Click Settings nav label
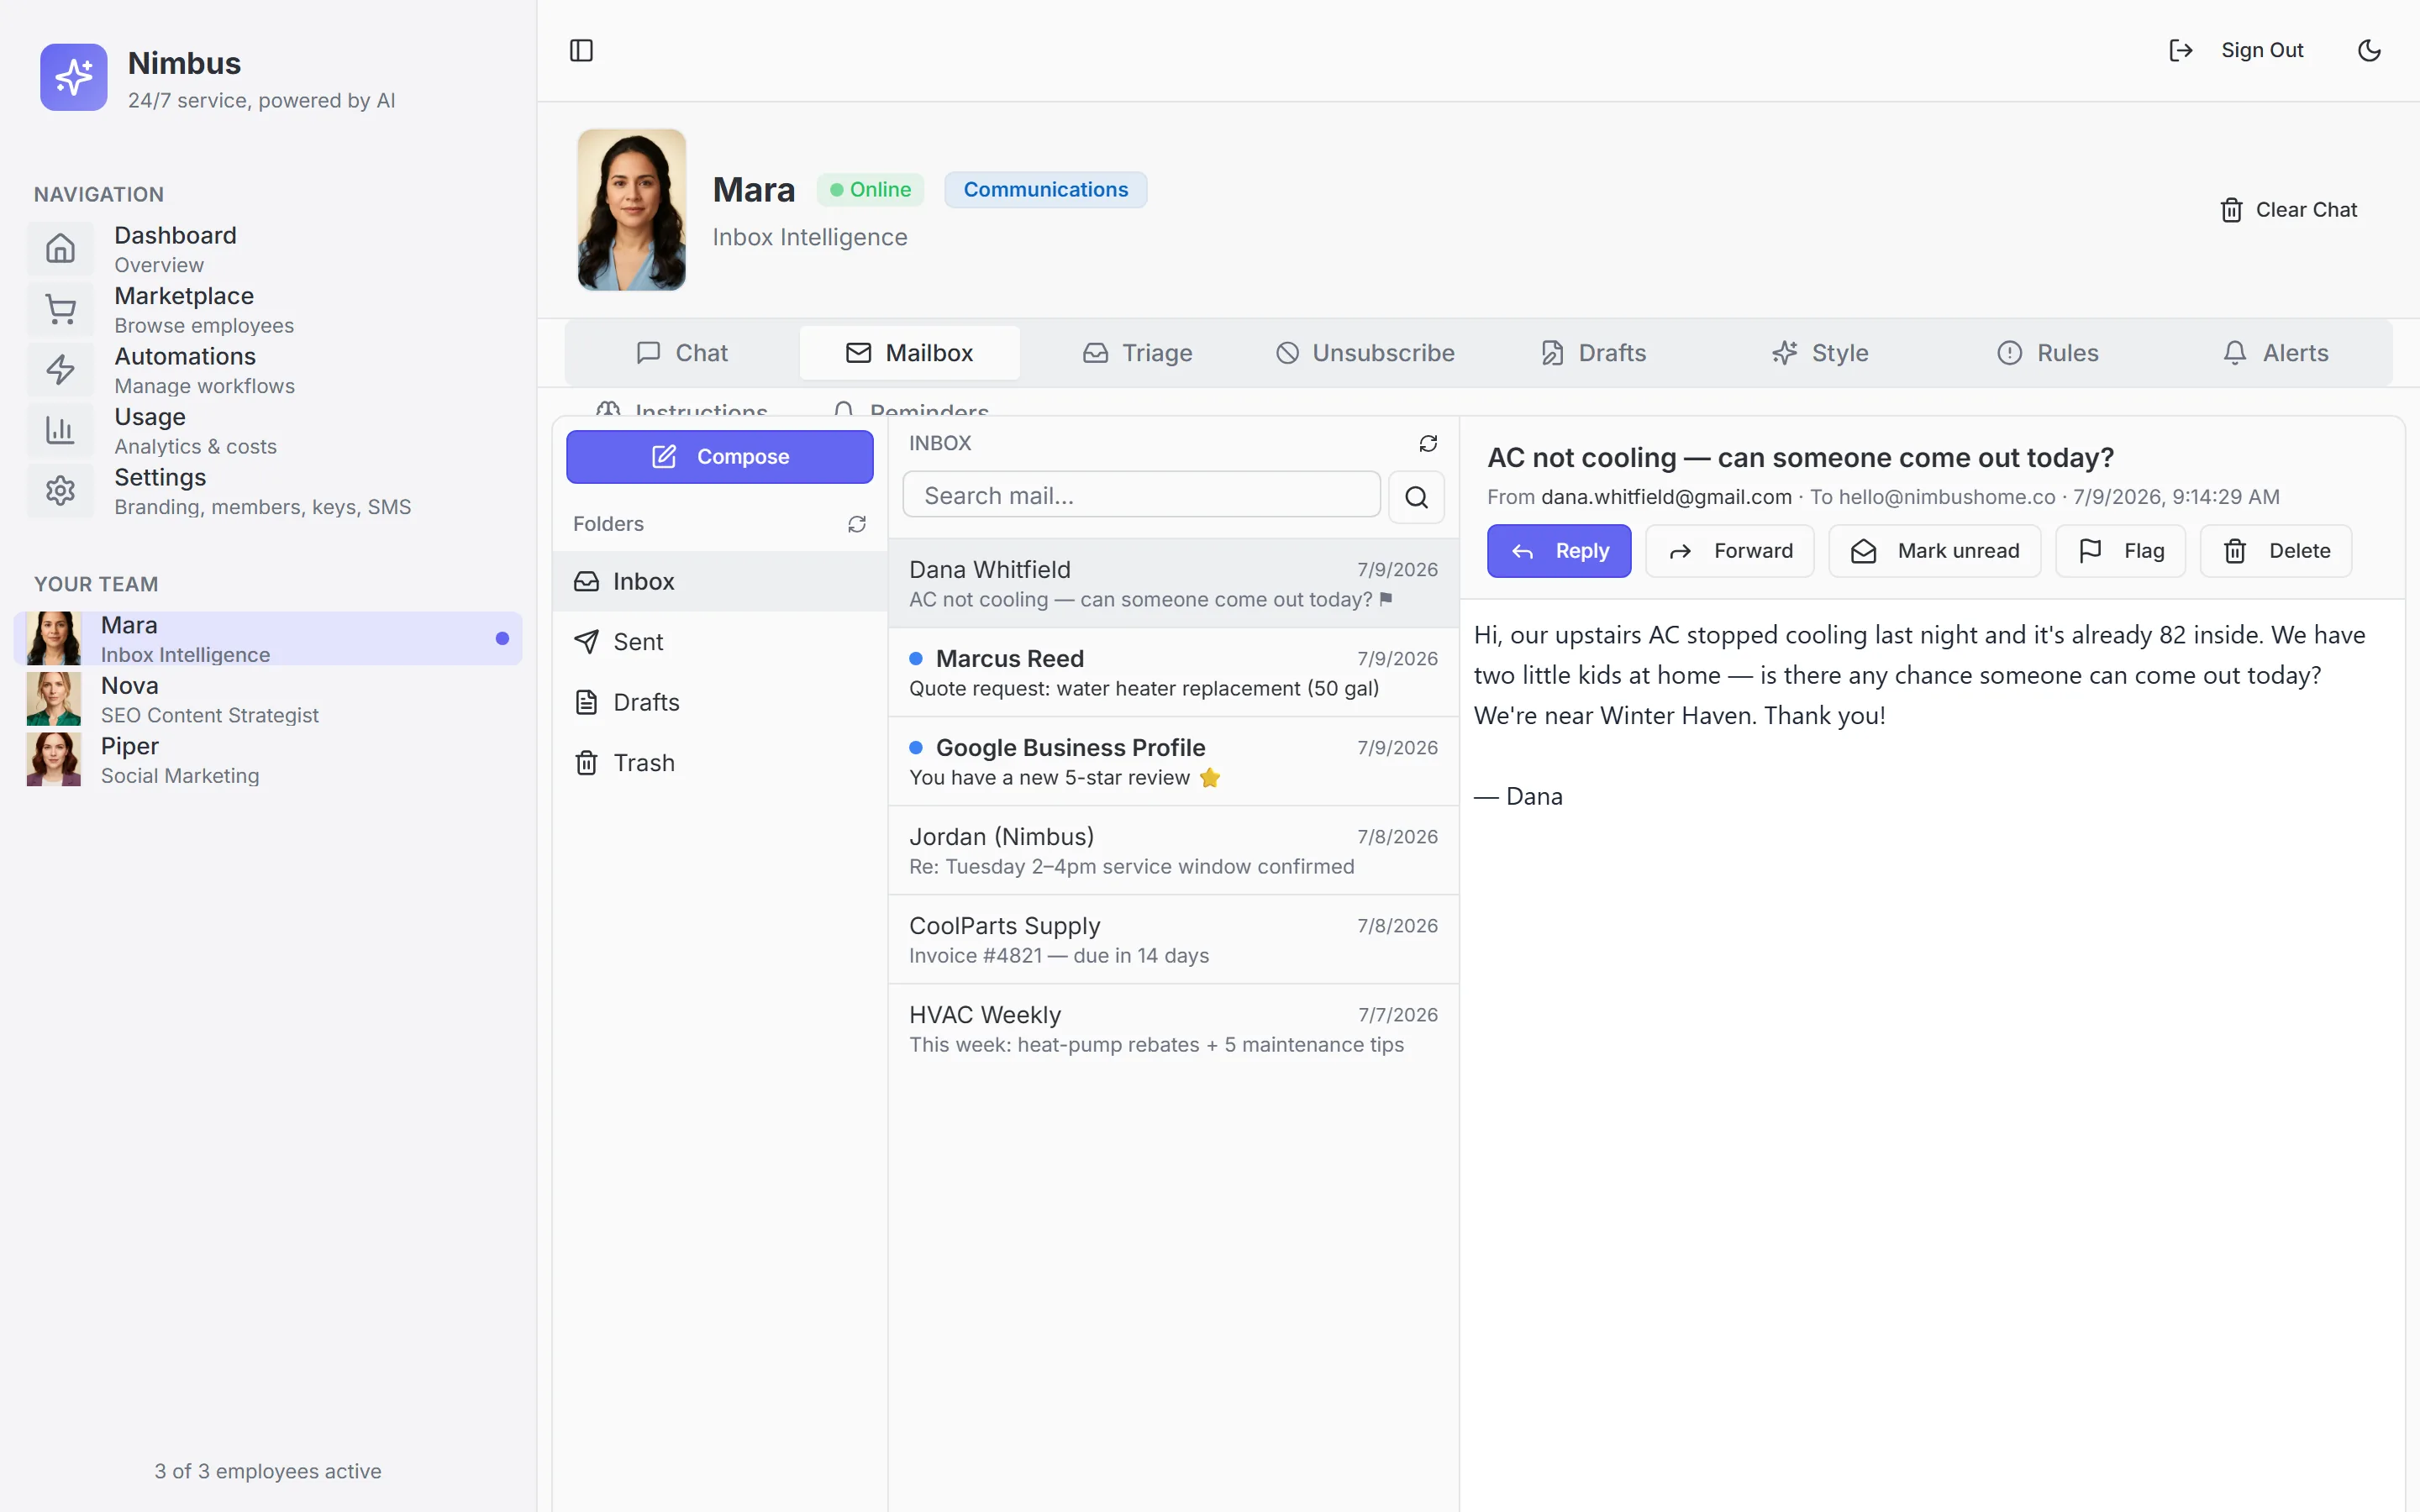 coord(262,491)
